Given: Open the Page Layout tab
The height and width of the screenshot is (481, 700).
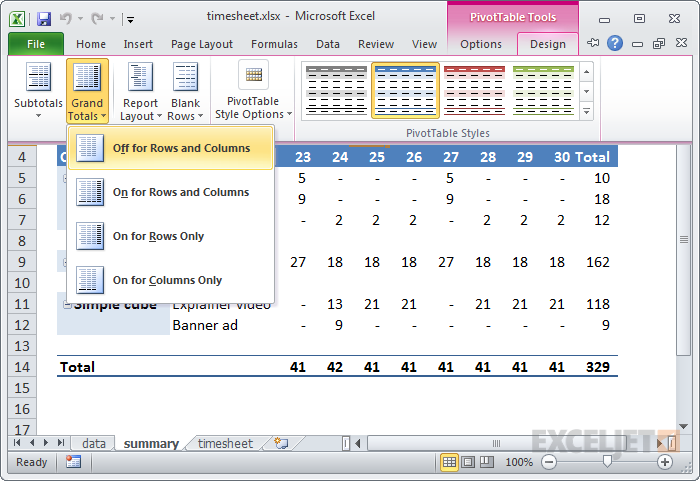Looking at the screenshot, I should 202,44.
